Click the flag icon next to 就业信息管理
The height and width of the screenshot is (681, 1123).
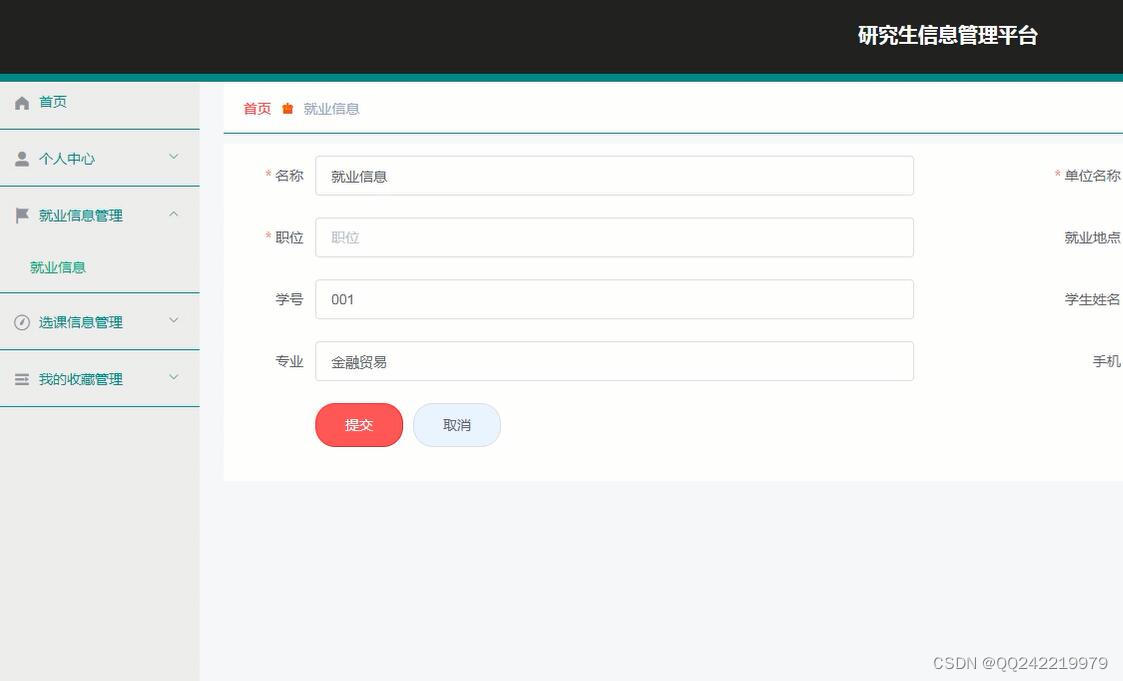point(21,214)
